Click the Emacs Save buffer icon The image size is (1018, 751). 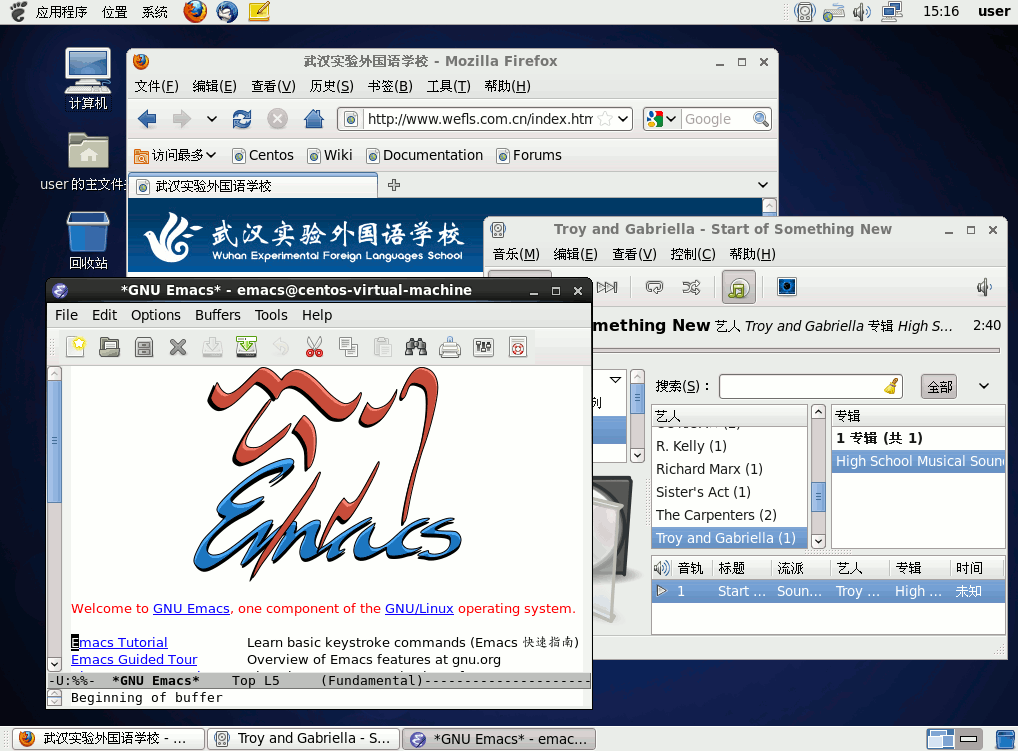212,347
